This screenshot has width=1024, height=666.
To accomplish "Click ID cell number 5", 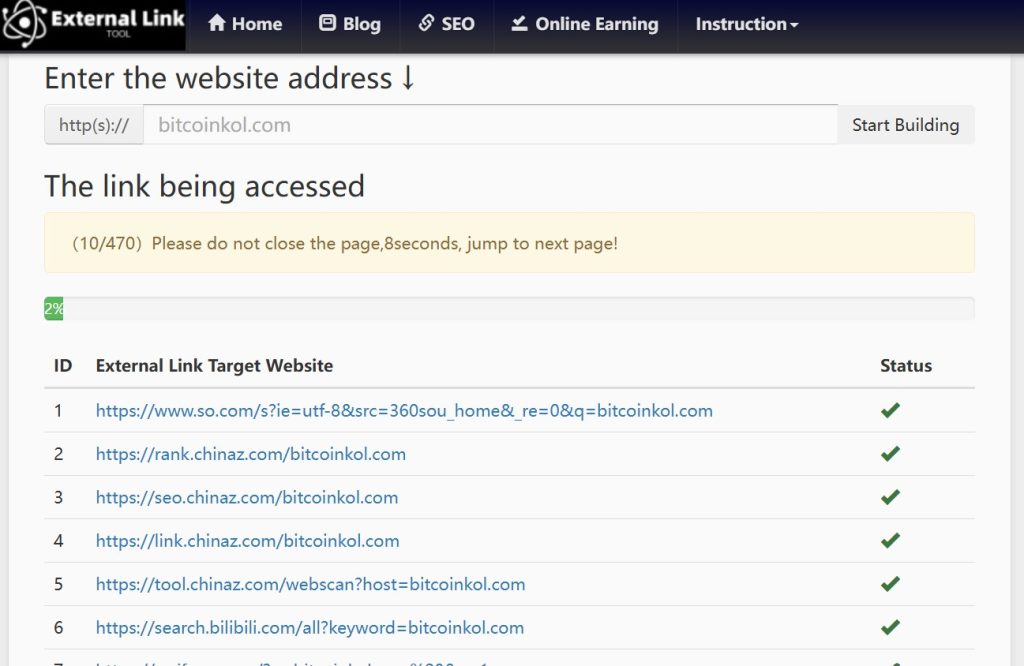I will click(x=58, y=584).
